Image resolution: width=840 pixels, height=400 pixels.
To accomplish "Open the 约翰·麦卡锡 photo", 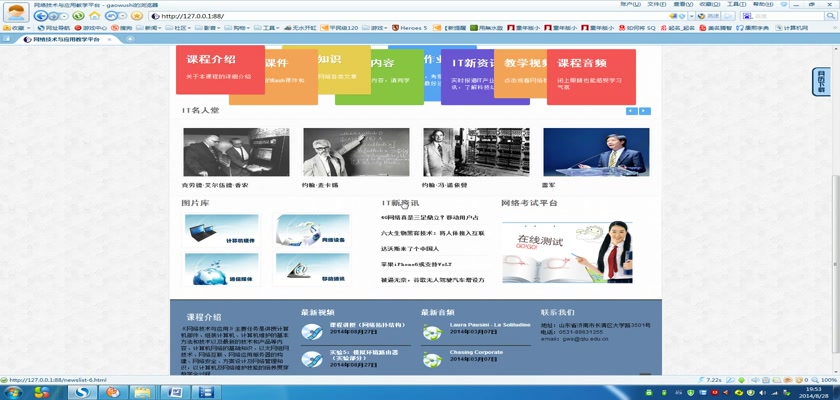I will pos(356,152).
